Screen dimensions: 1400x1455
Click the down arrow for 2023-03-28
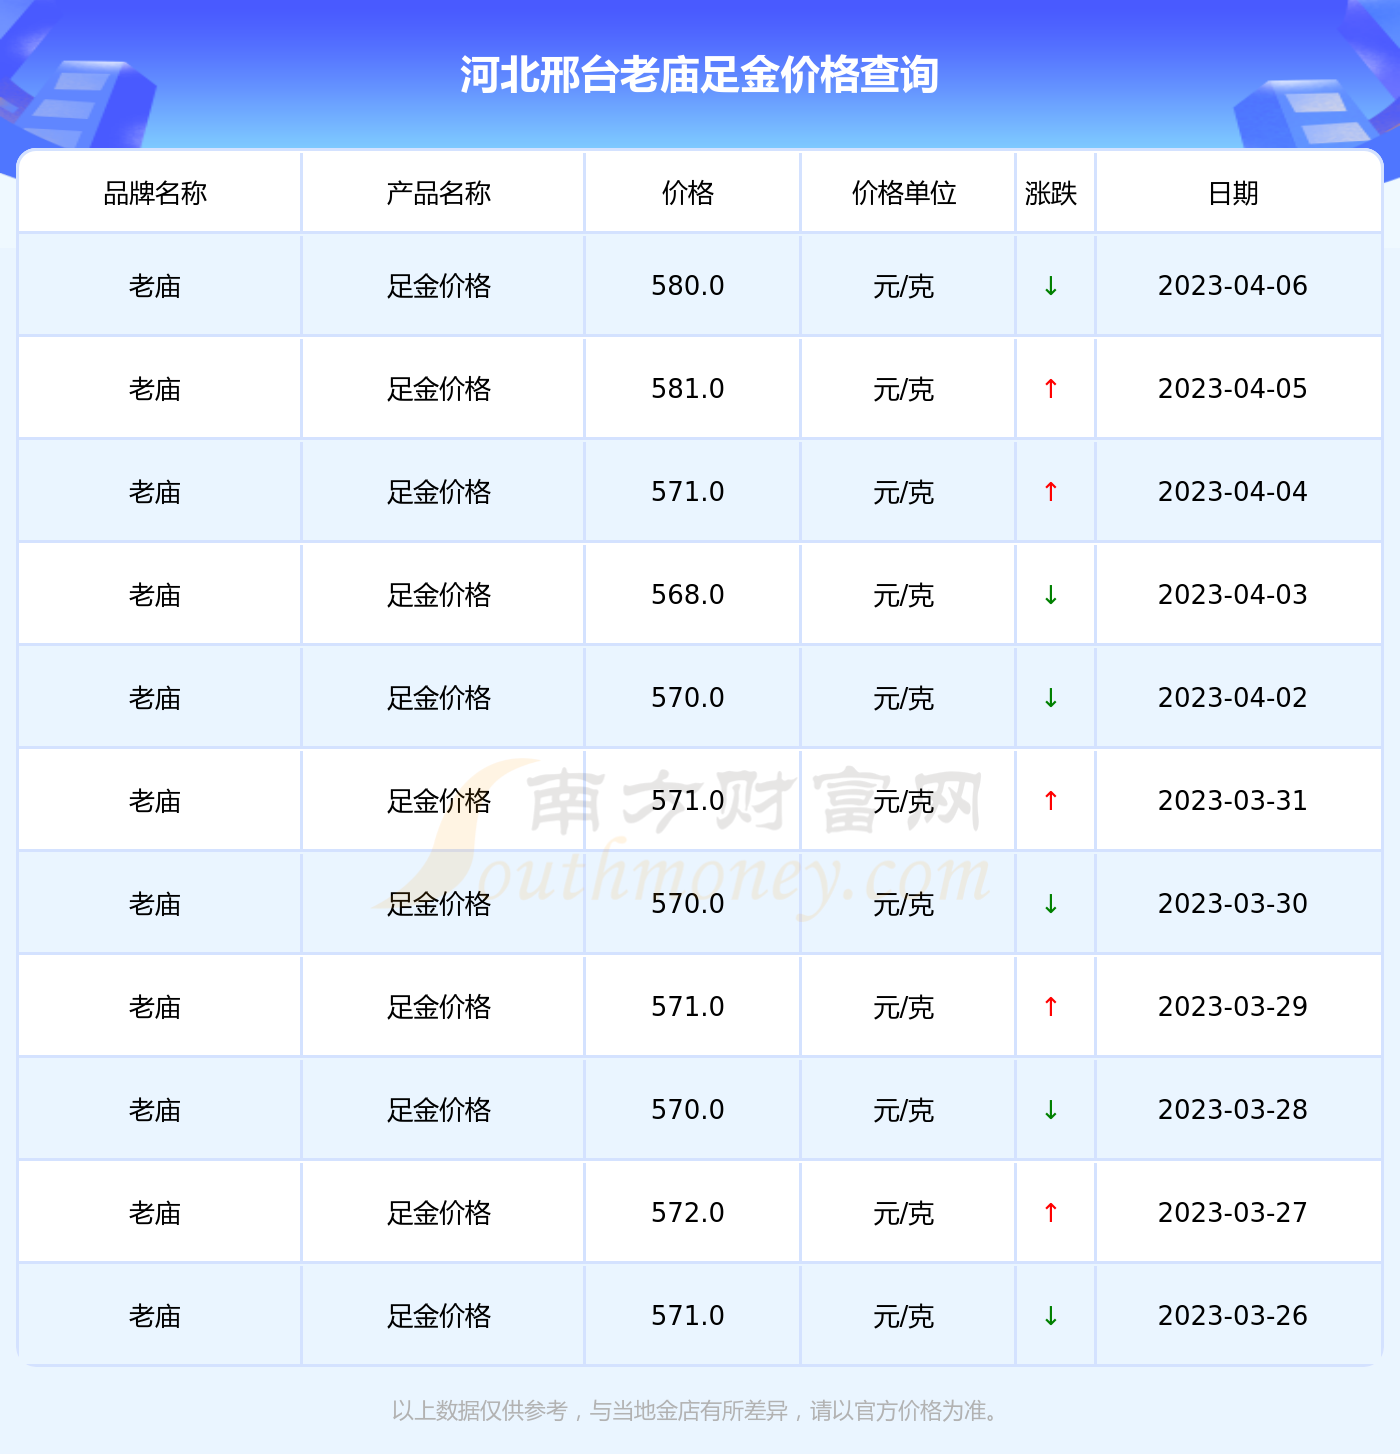pos(1051,1110)
